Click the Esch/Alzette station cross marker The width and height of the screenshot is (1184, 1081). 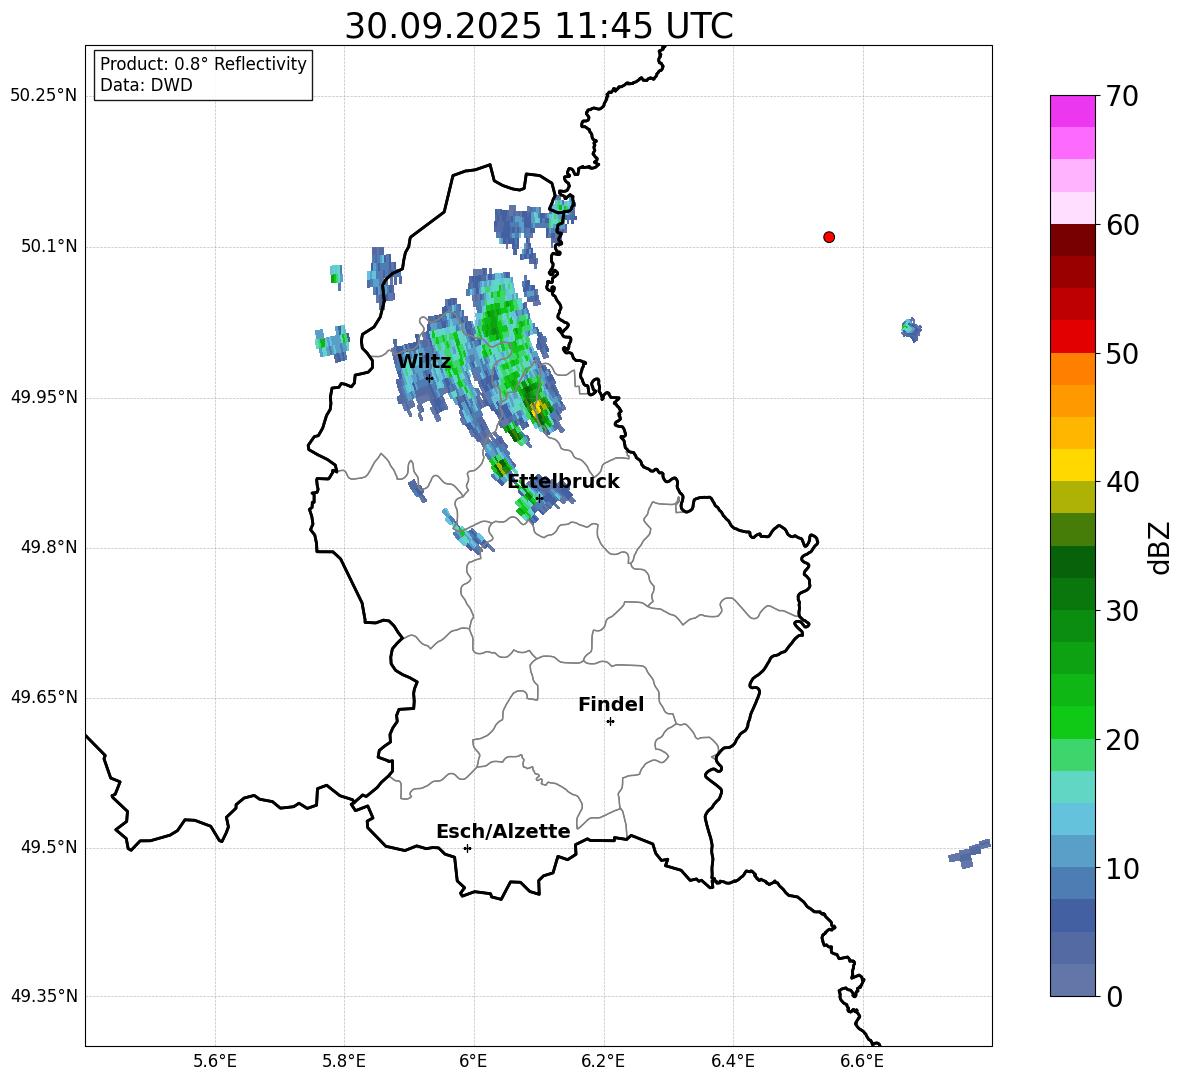click(x=467, y=848)
